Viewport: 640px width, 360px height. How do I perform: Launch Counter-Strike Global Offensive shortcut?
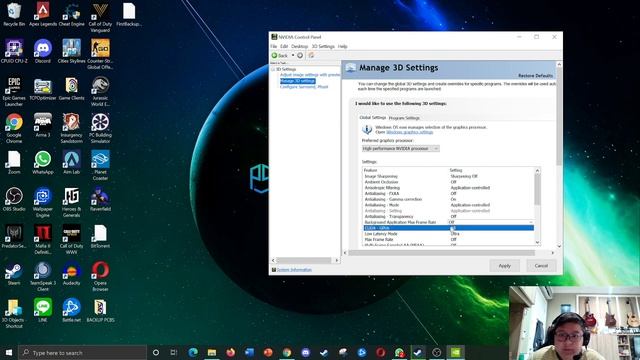tap(100, 54)
